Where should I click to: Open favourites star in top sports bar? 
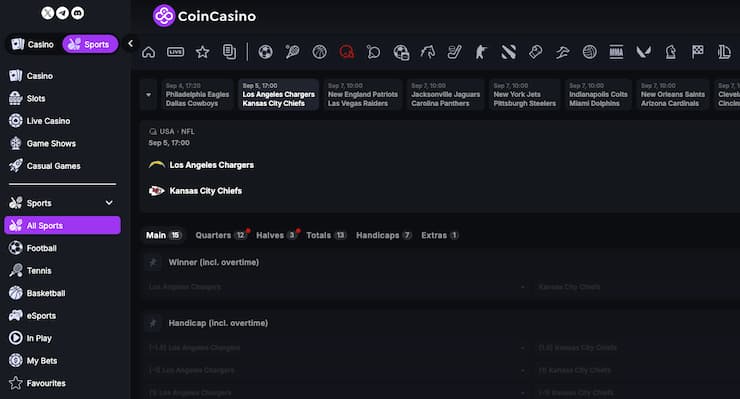202,52
